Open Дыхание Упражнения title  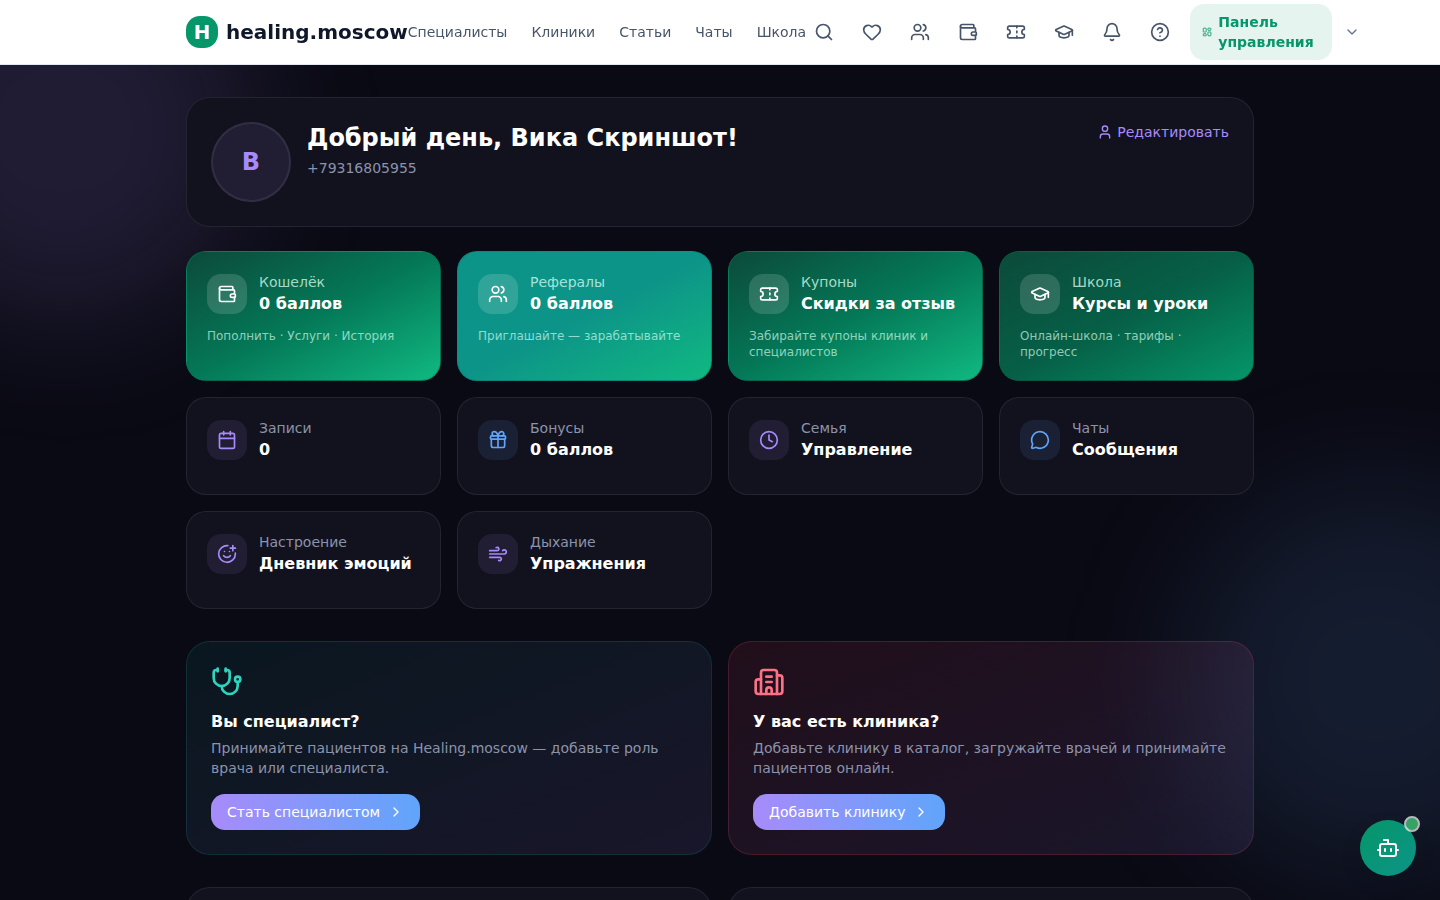coord(588,564)
